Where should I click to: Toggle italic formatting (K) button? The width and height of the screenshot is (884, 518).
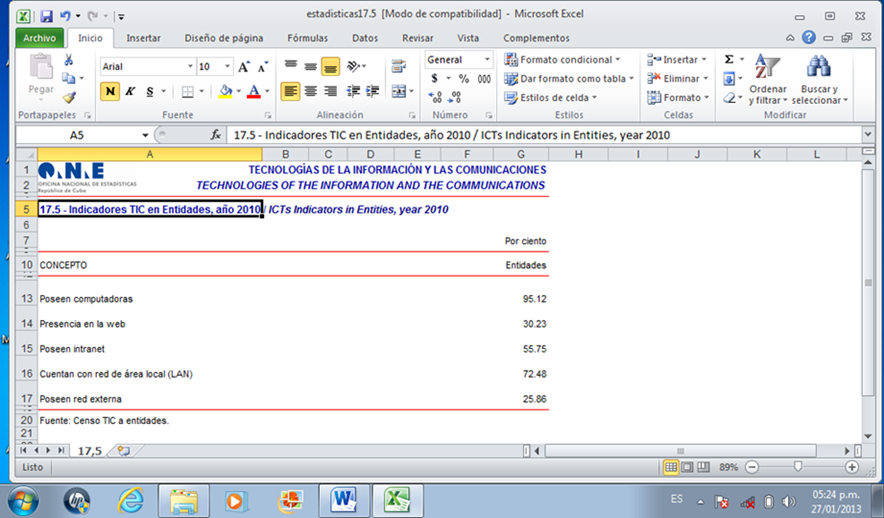pyautogui.click(x=130, y=91)
